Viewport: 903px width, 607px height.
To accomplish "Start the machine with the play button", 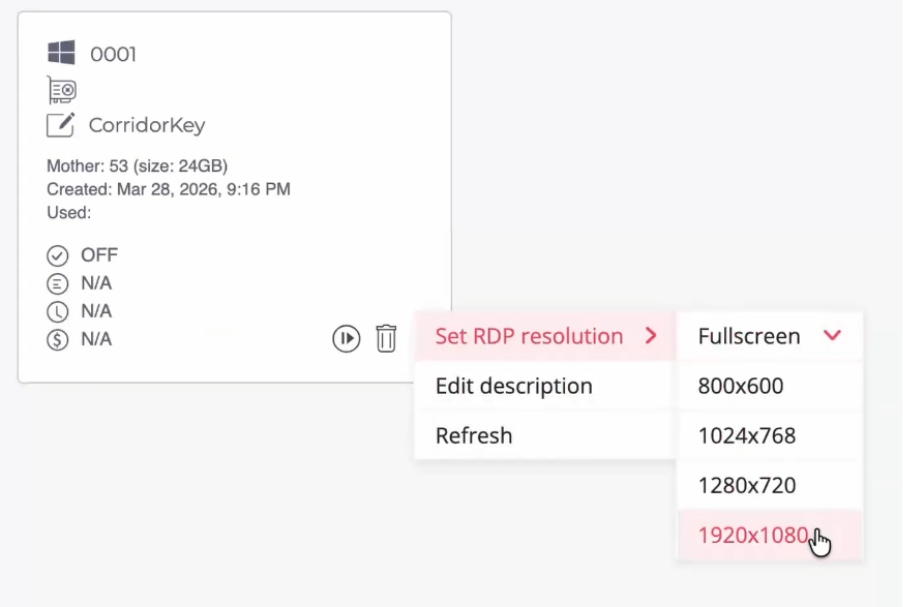I will [346, 338].
